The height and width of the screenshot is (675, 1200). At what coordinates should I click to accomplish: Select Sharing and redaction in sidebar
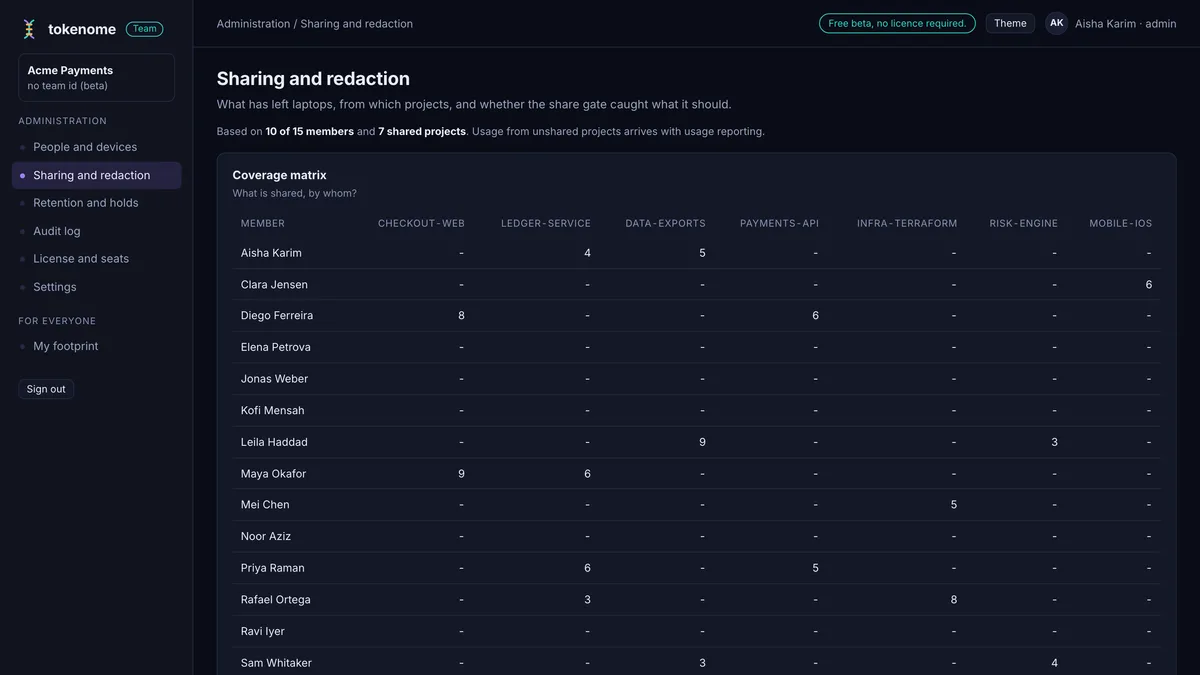(96, 175)
